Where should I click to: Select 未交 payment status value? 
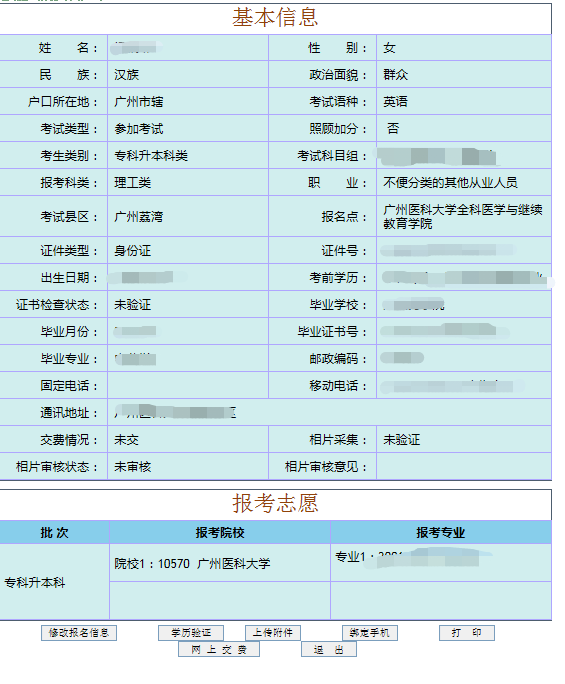[127, 440]
